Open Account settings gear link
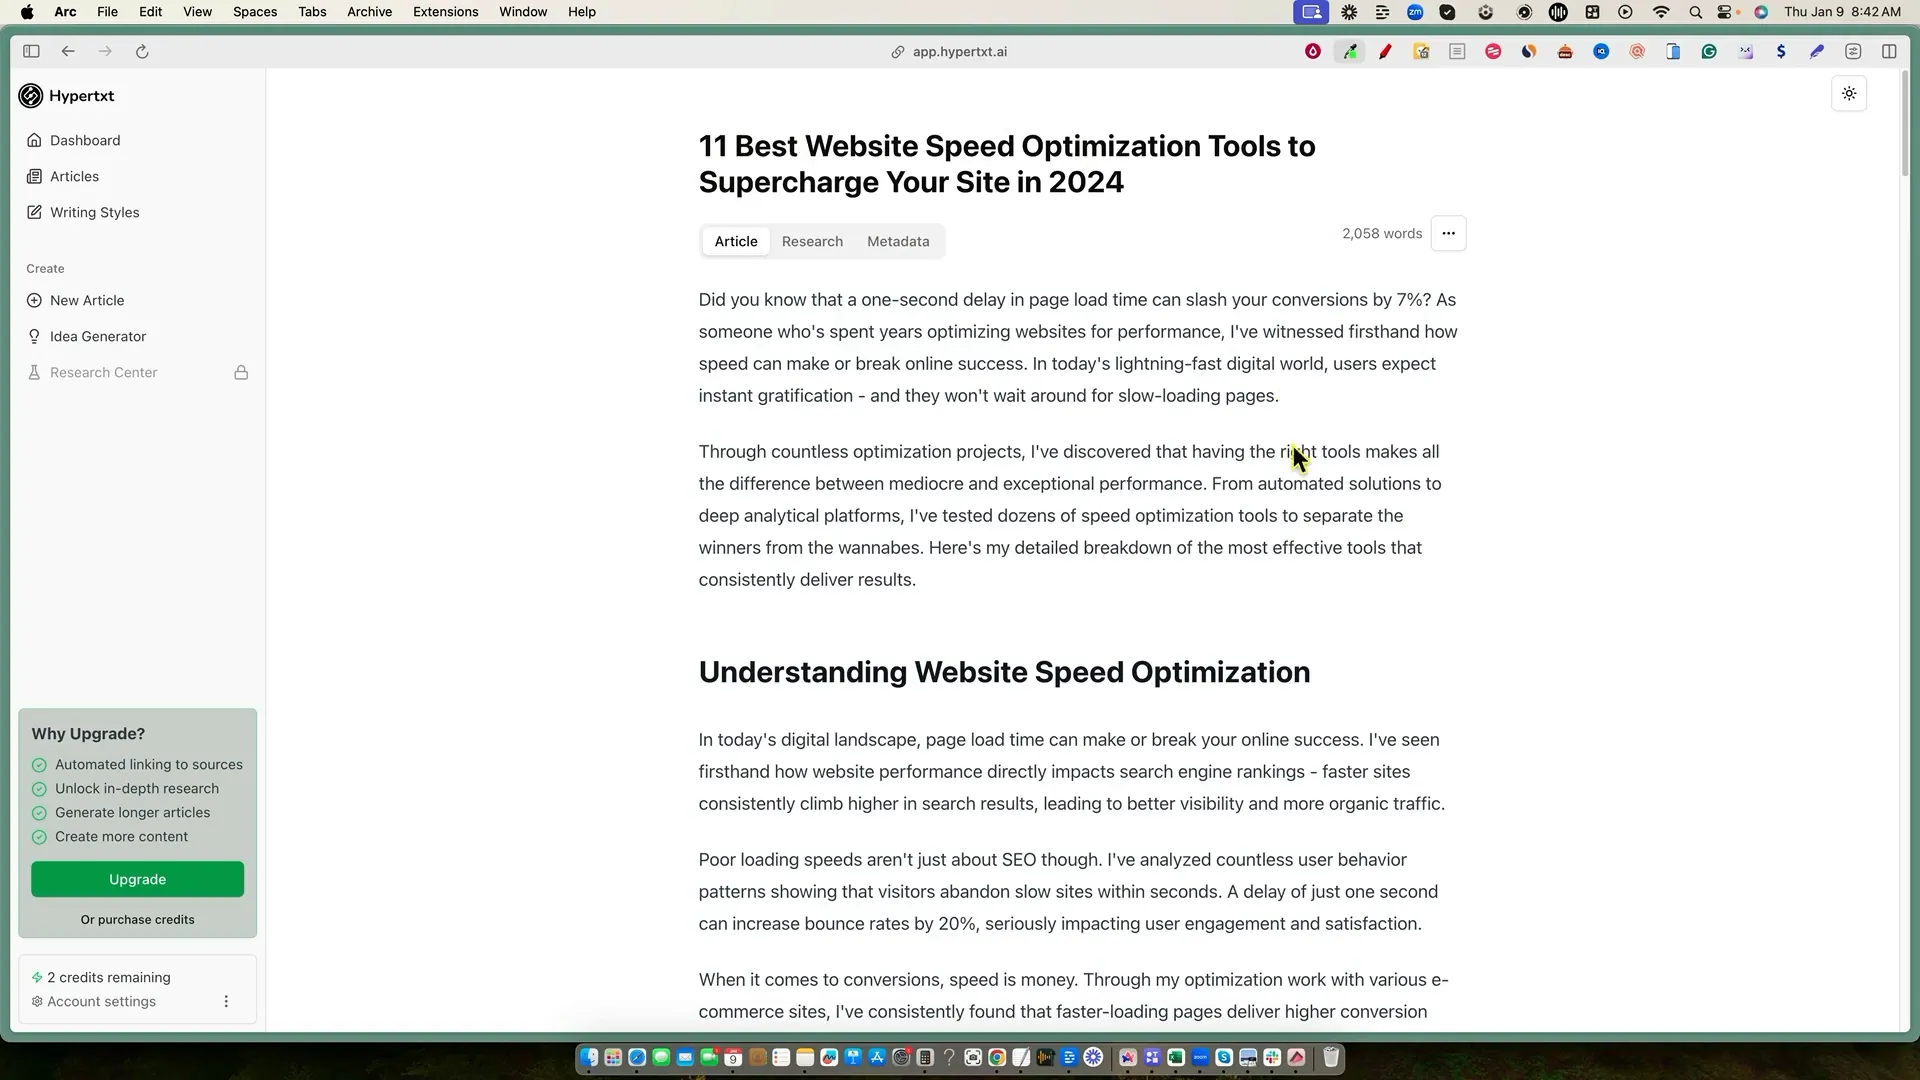Screen dimensions: 1920x1080 [100, 1002]
